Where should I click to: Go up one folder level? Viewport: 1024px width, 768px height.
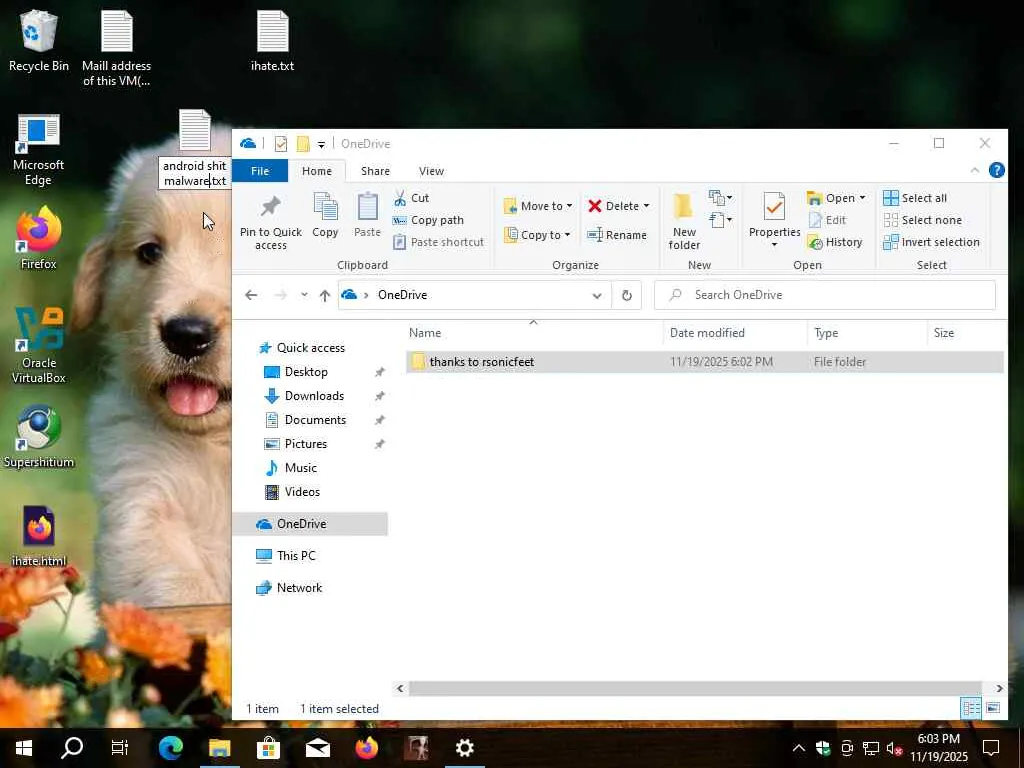[x=325, y=295]
